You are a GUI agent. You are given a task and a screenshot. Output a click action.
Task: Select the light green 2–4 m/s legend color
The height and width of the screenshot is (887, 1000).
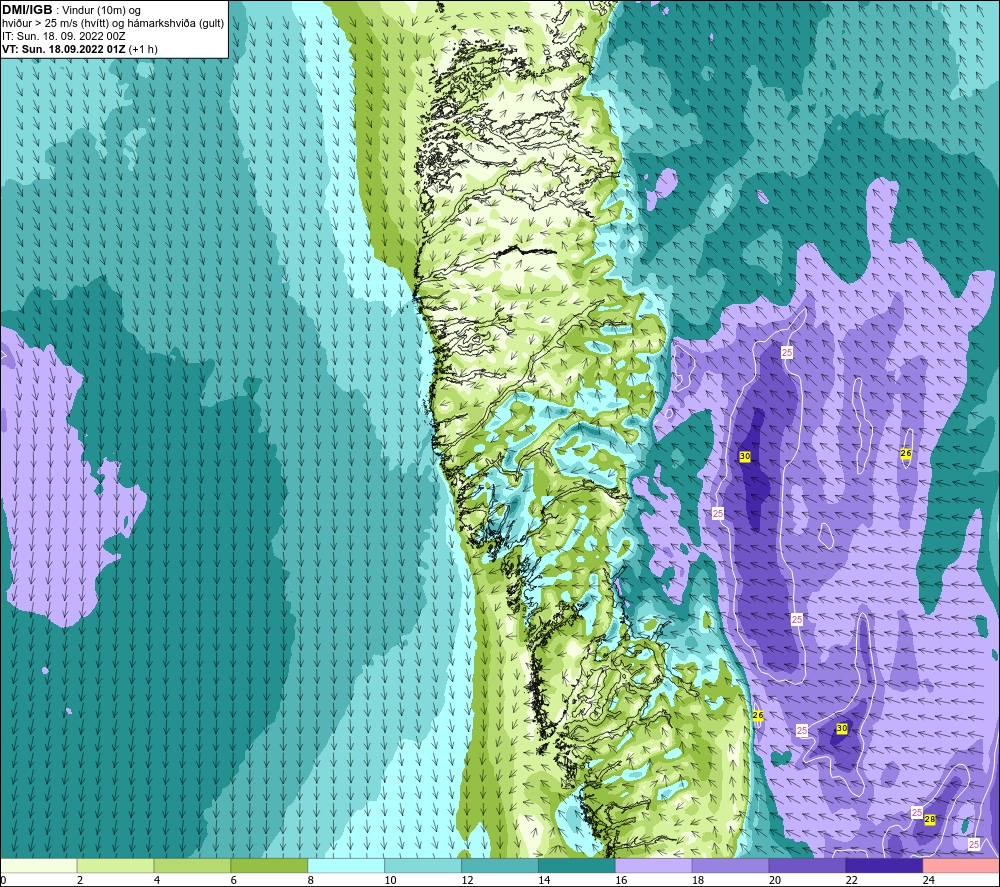(115, 865)
